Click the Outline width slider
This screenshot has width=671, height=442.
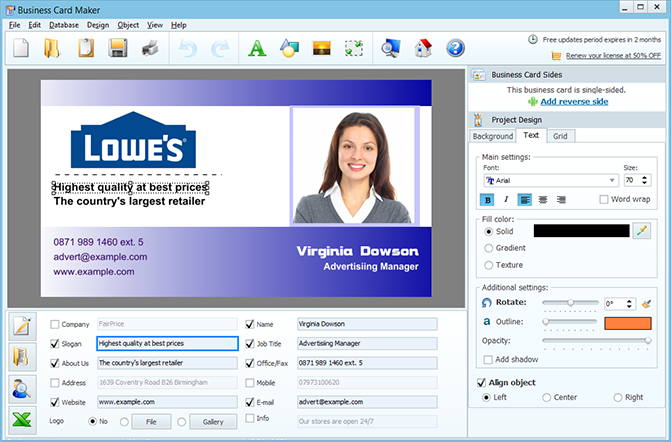point(570,321)
